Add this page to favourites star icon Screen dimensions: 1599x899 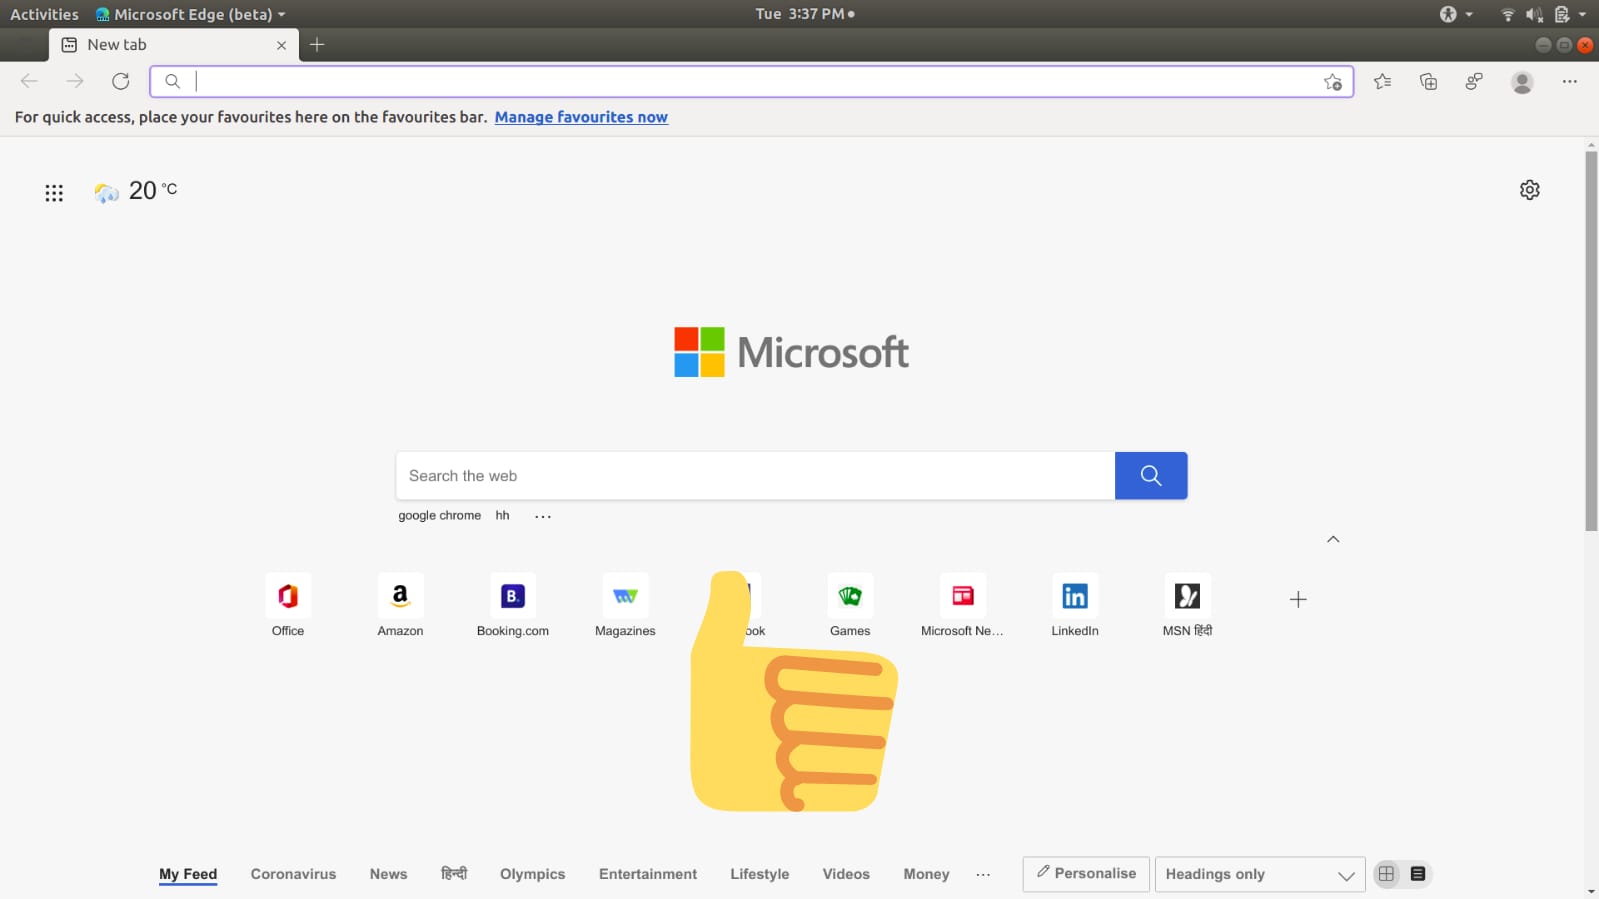pyautogui.click(x=1333, y=82)
